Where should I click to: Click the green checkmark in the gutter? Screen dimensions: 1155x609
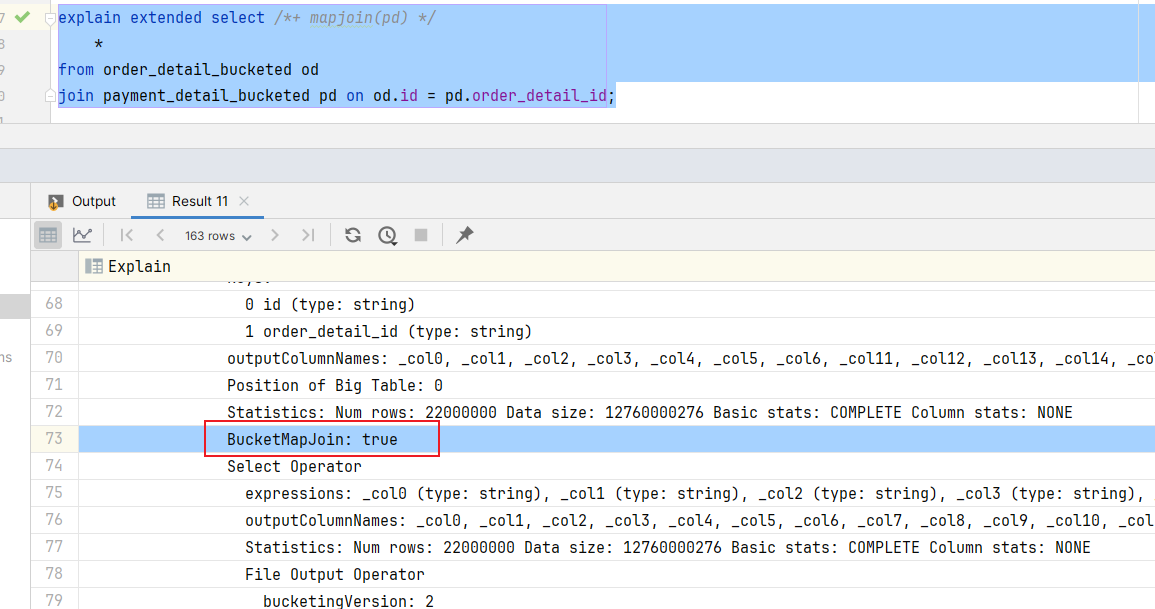[x=23, y=16]
